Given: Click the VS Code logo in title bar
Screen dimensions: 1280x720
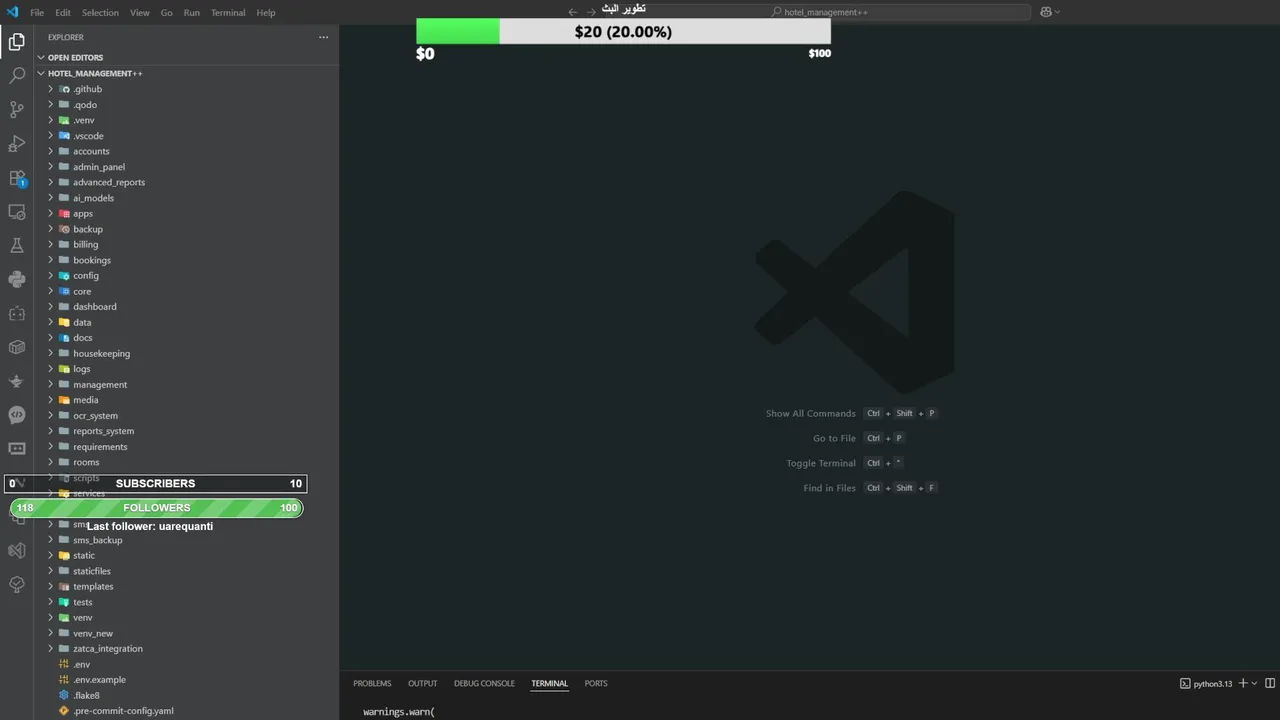Looking at the screenshot, I should (x=13, y=12).
